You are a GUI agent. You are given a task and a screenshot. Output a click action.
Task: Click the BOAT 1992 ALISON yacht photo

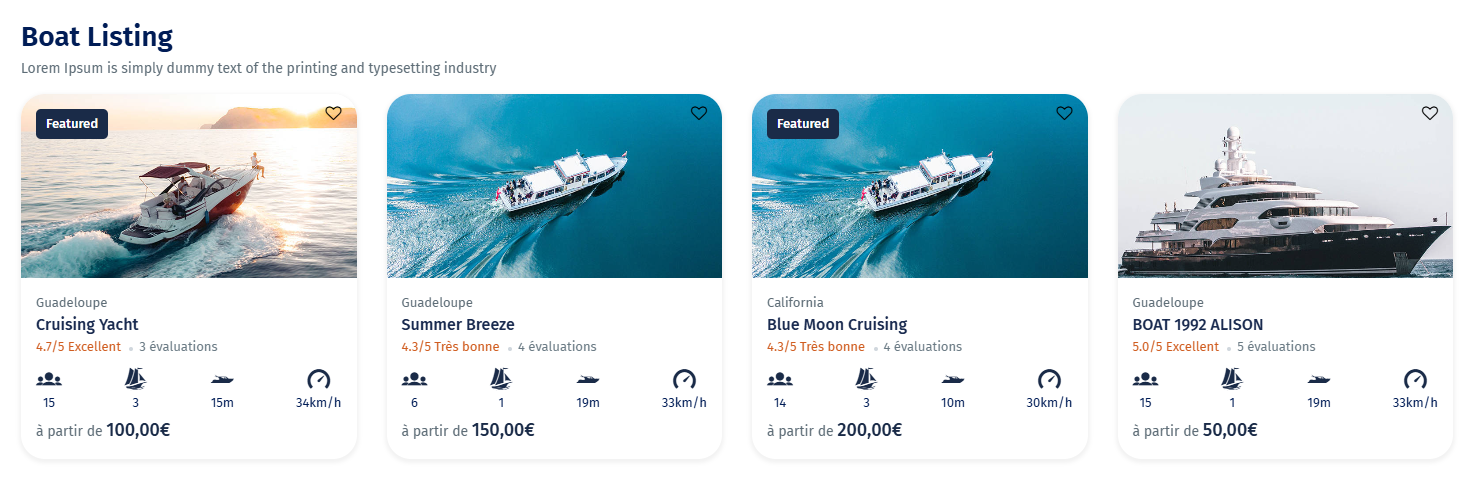1285,200
